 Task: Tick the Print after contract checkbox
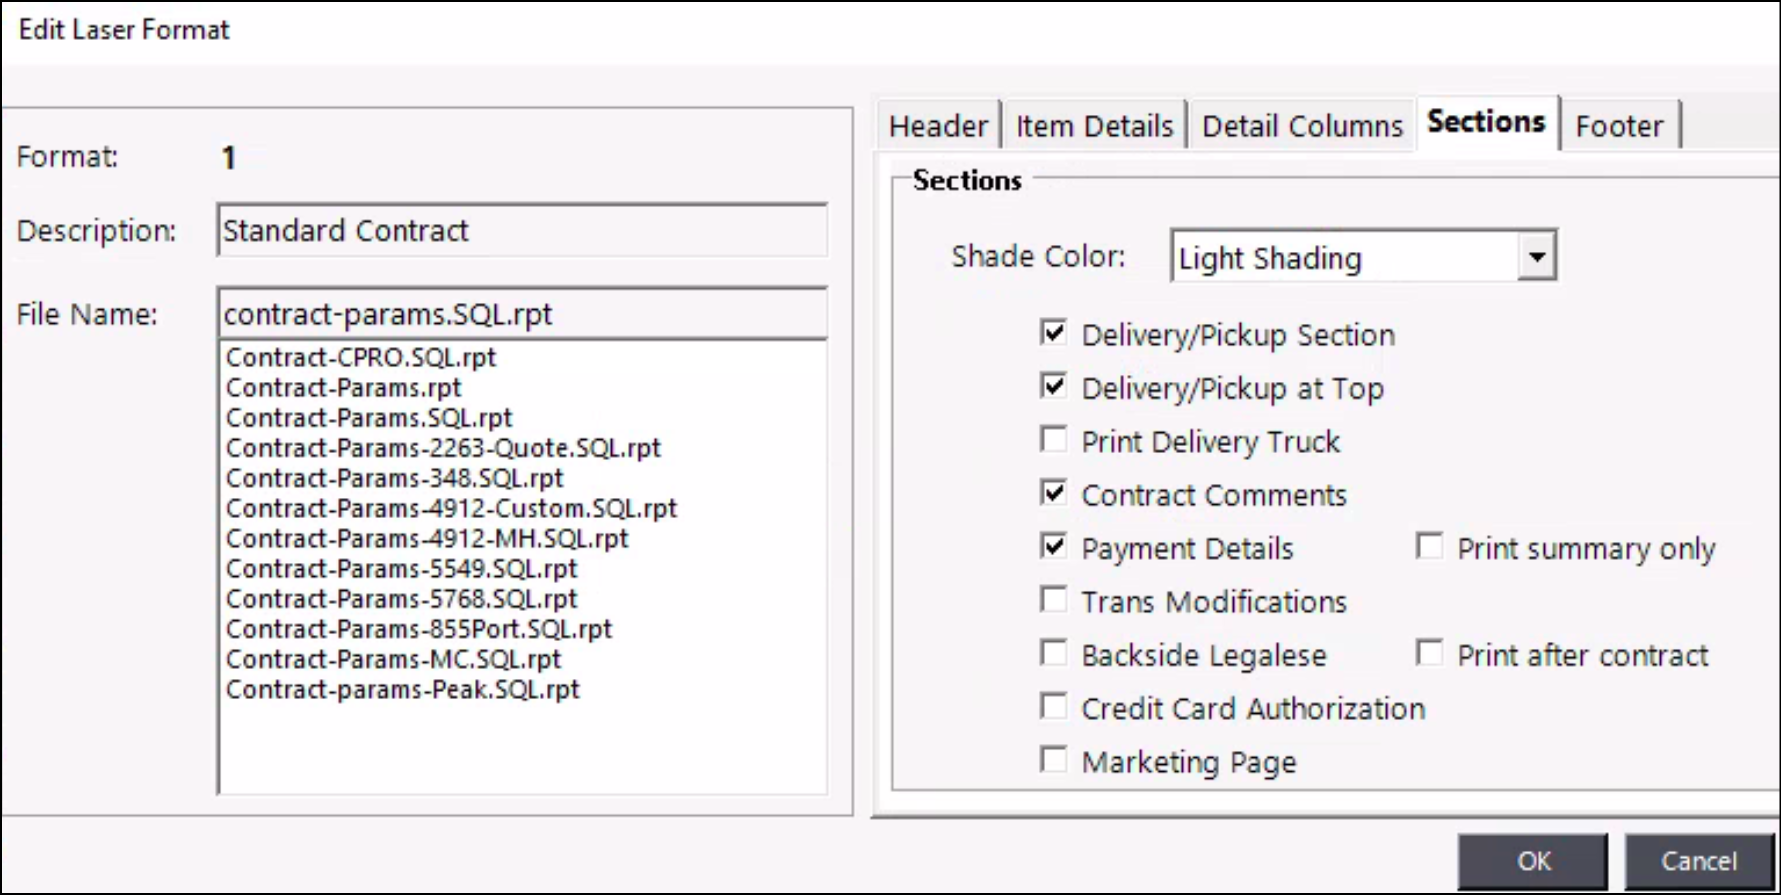click(1429, 654)
